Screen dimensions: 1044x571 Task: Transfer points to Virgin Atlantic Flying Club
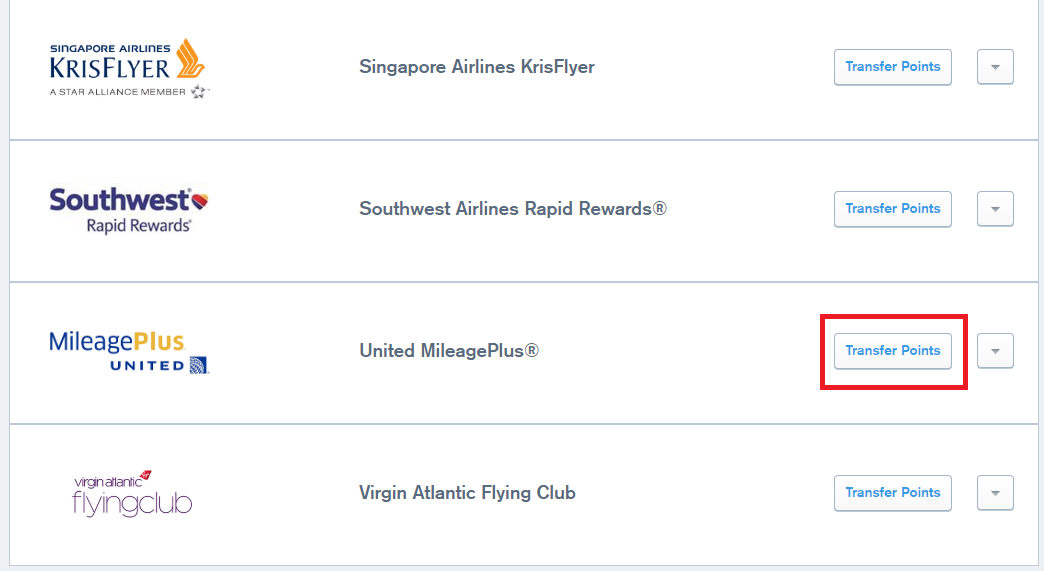click(x=892, y=493)
